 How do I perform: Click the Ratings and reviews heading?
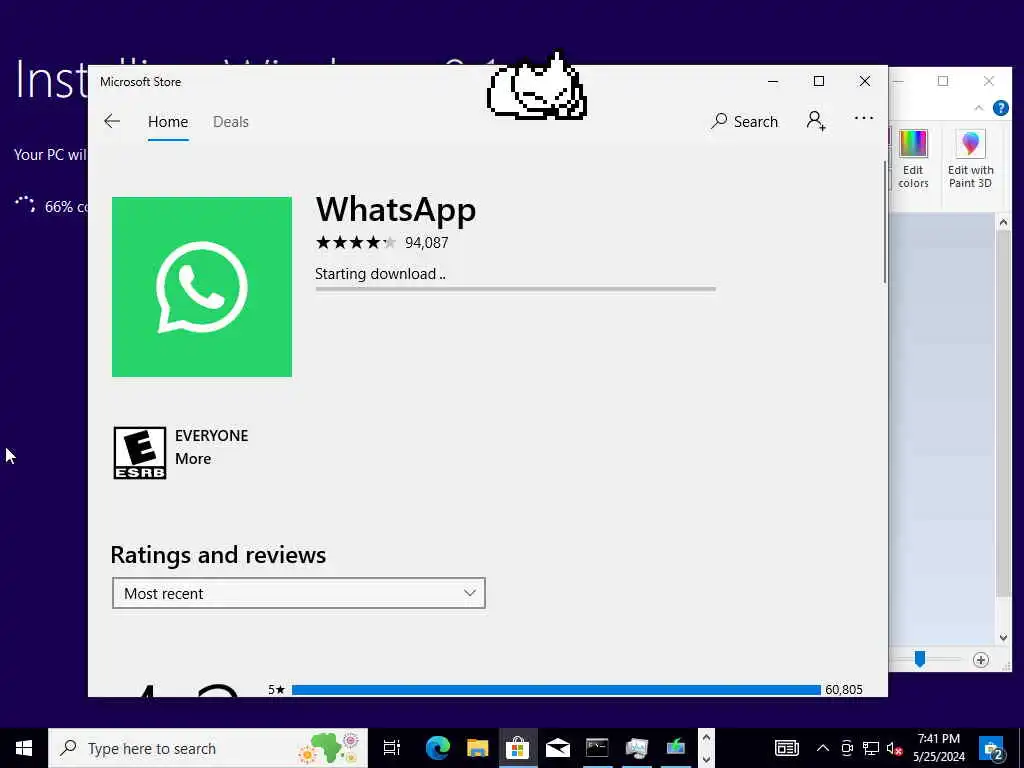point(218,555)
